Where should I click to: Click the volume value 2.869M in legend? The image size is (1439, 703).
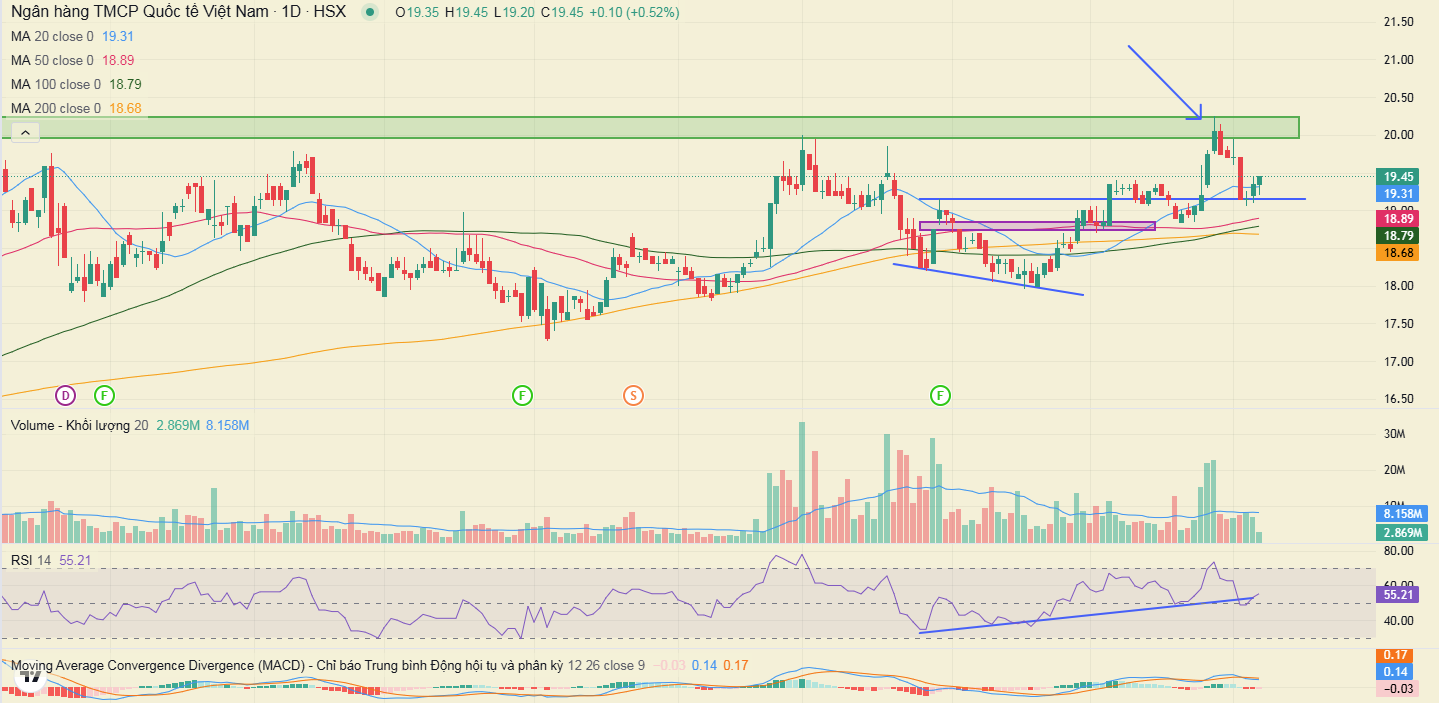pos(178,425)
